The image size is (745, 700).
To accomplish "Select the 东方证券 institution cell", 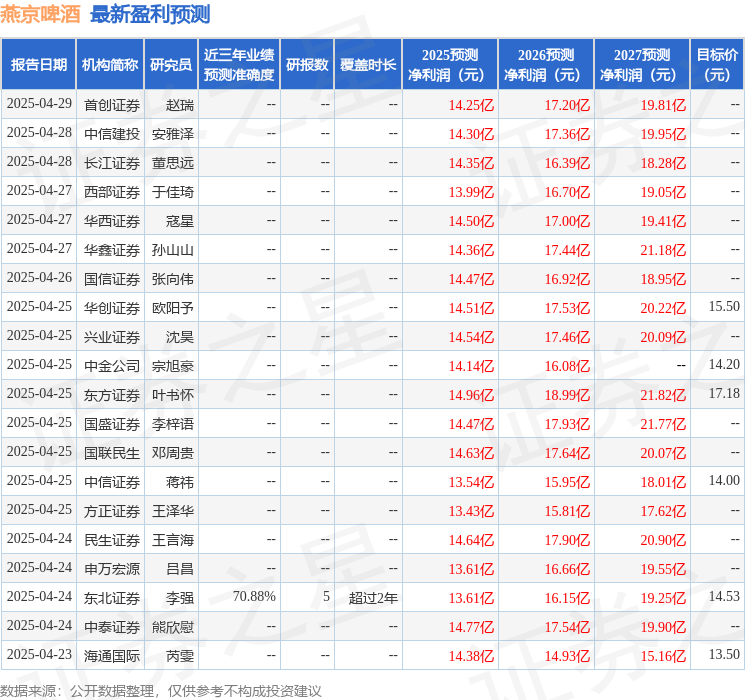I will coord(112,395).
